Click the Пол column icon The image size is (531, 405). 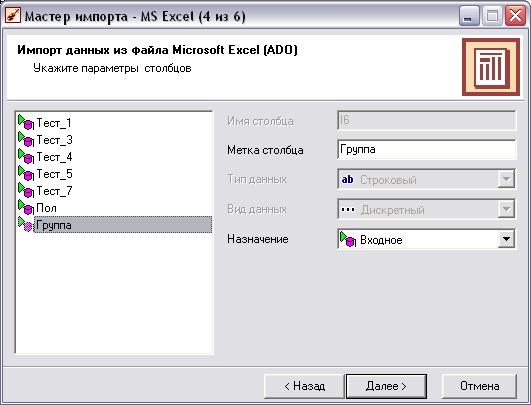[x=26, y=207]
